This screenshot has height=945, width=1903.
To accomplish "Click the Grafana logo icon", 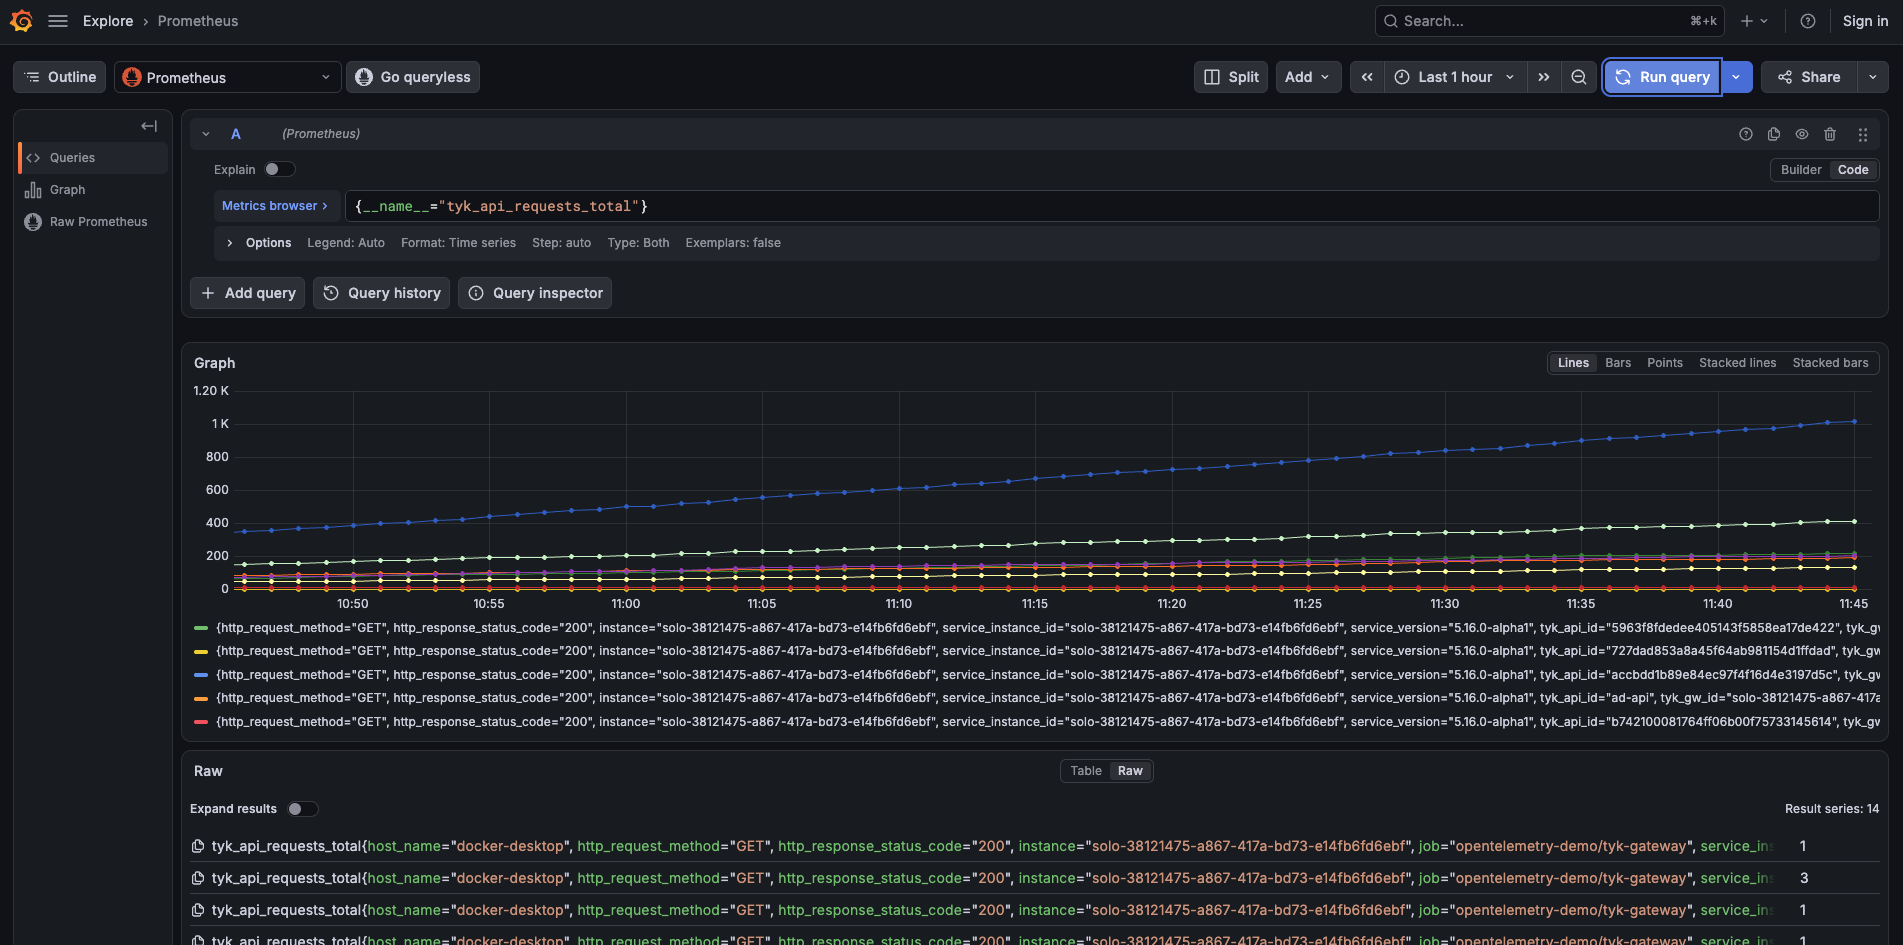I will (x=21, y=21).
